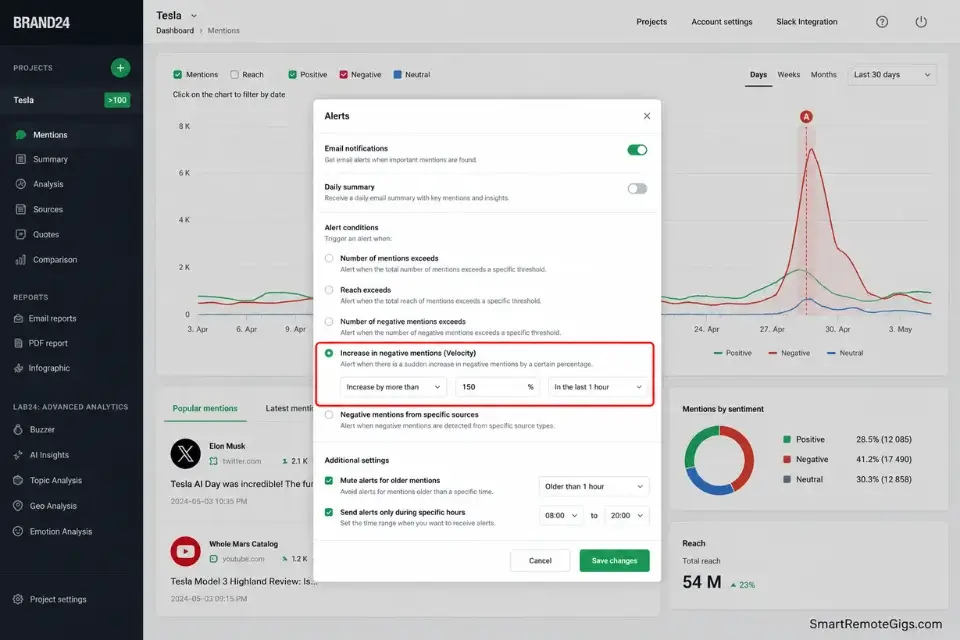
Task: Open the Popular mentions tab
Action: coord(205,408)
